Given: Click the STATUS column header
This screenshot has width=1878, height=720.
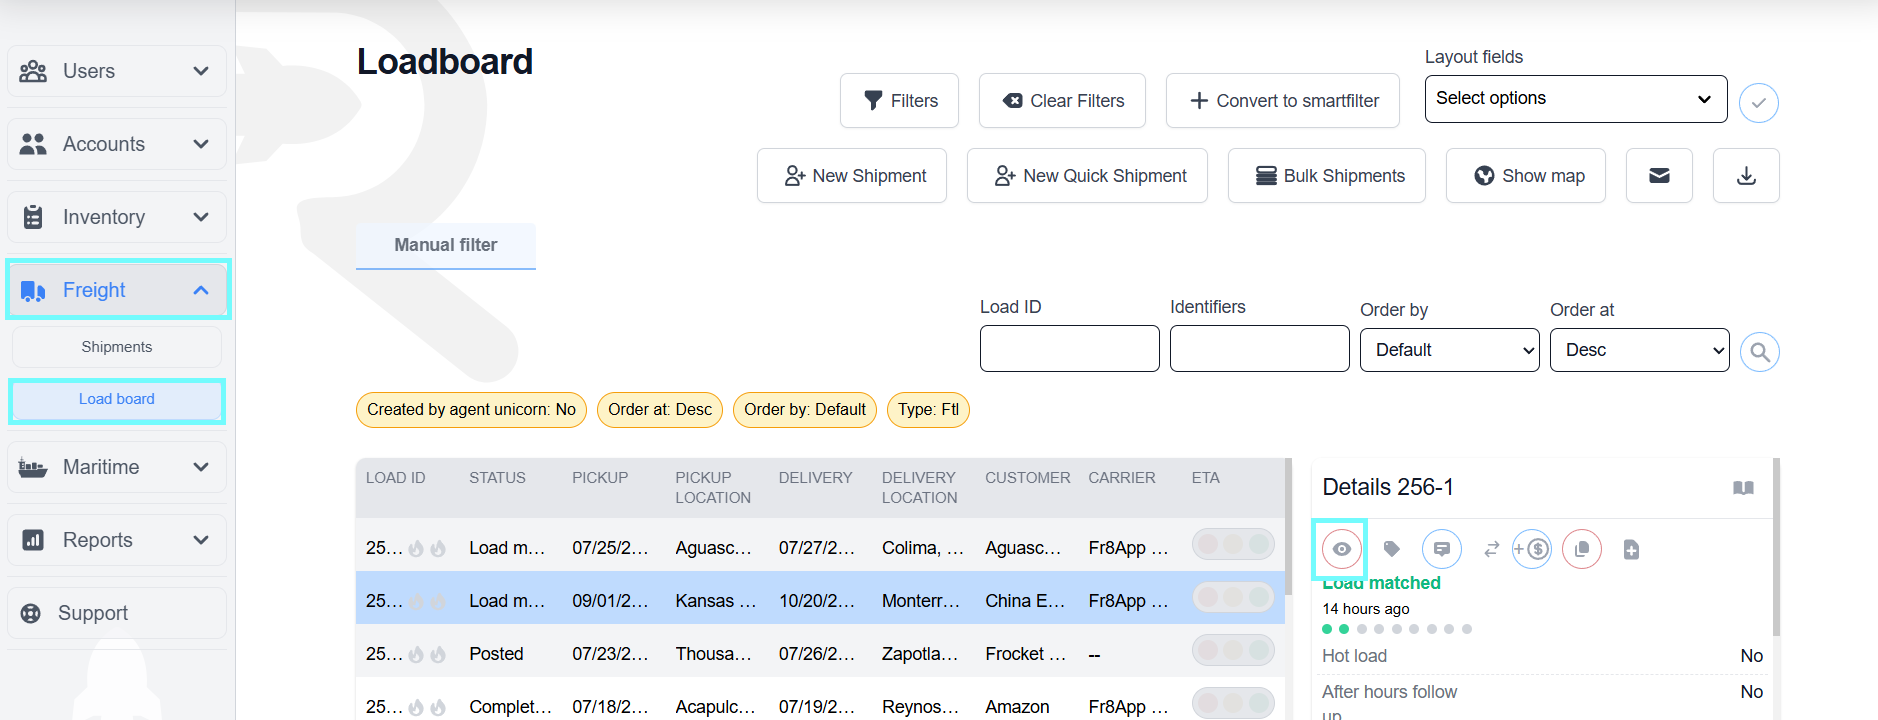Looking at the screenshot, I should click(497, 478).
